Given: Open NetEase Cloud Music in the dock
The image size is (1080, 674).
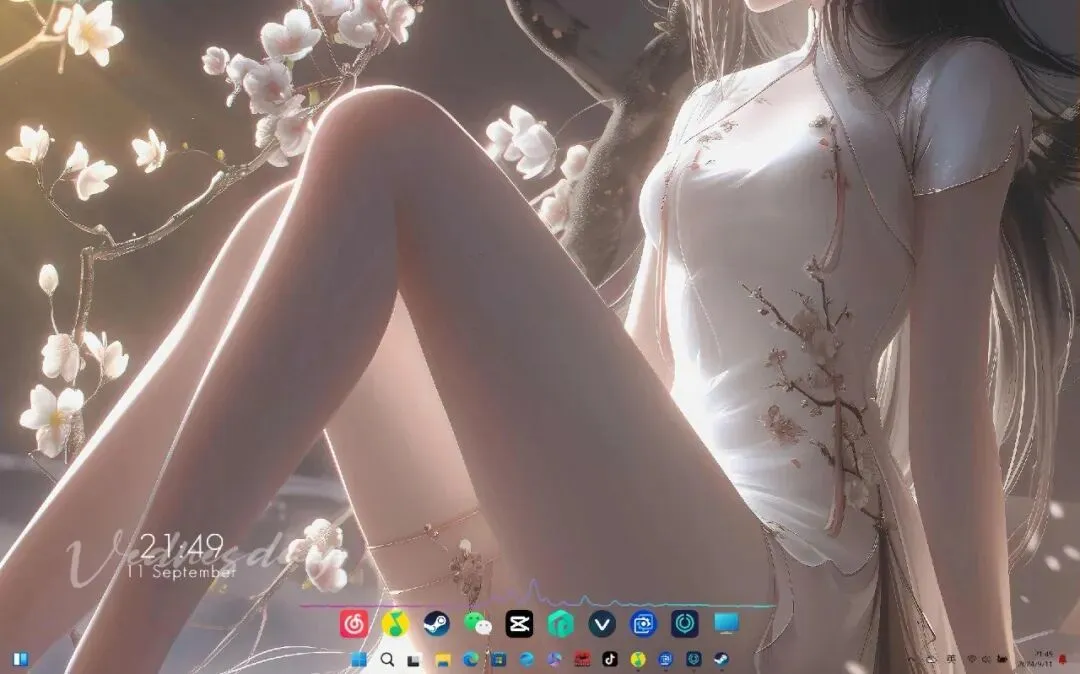Looking at the screenshot, I should pyautogui.click(x=353, y=624).
